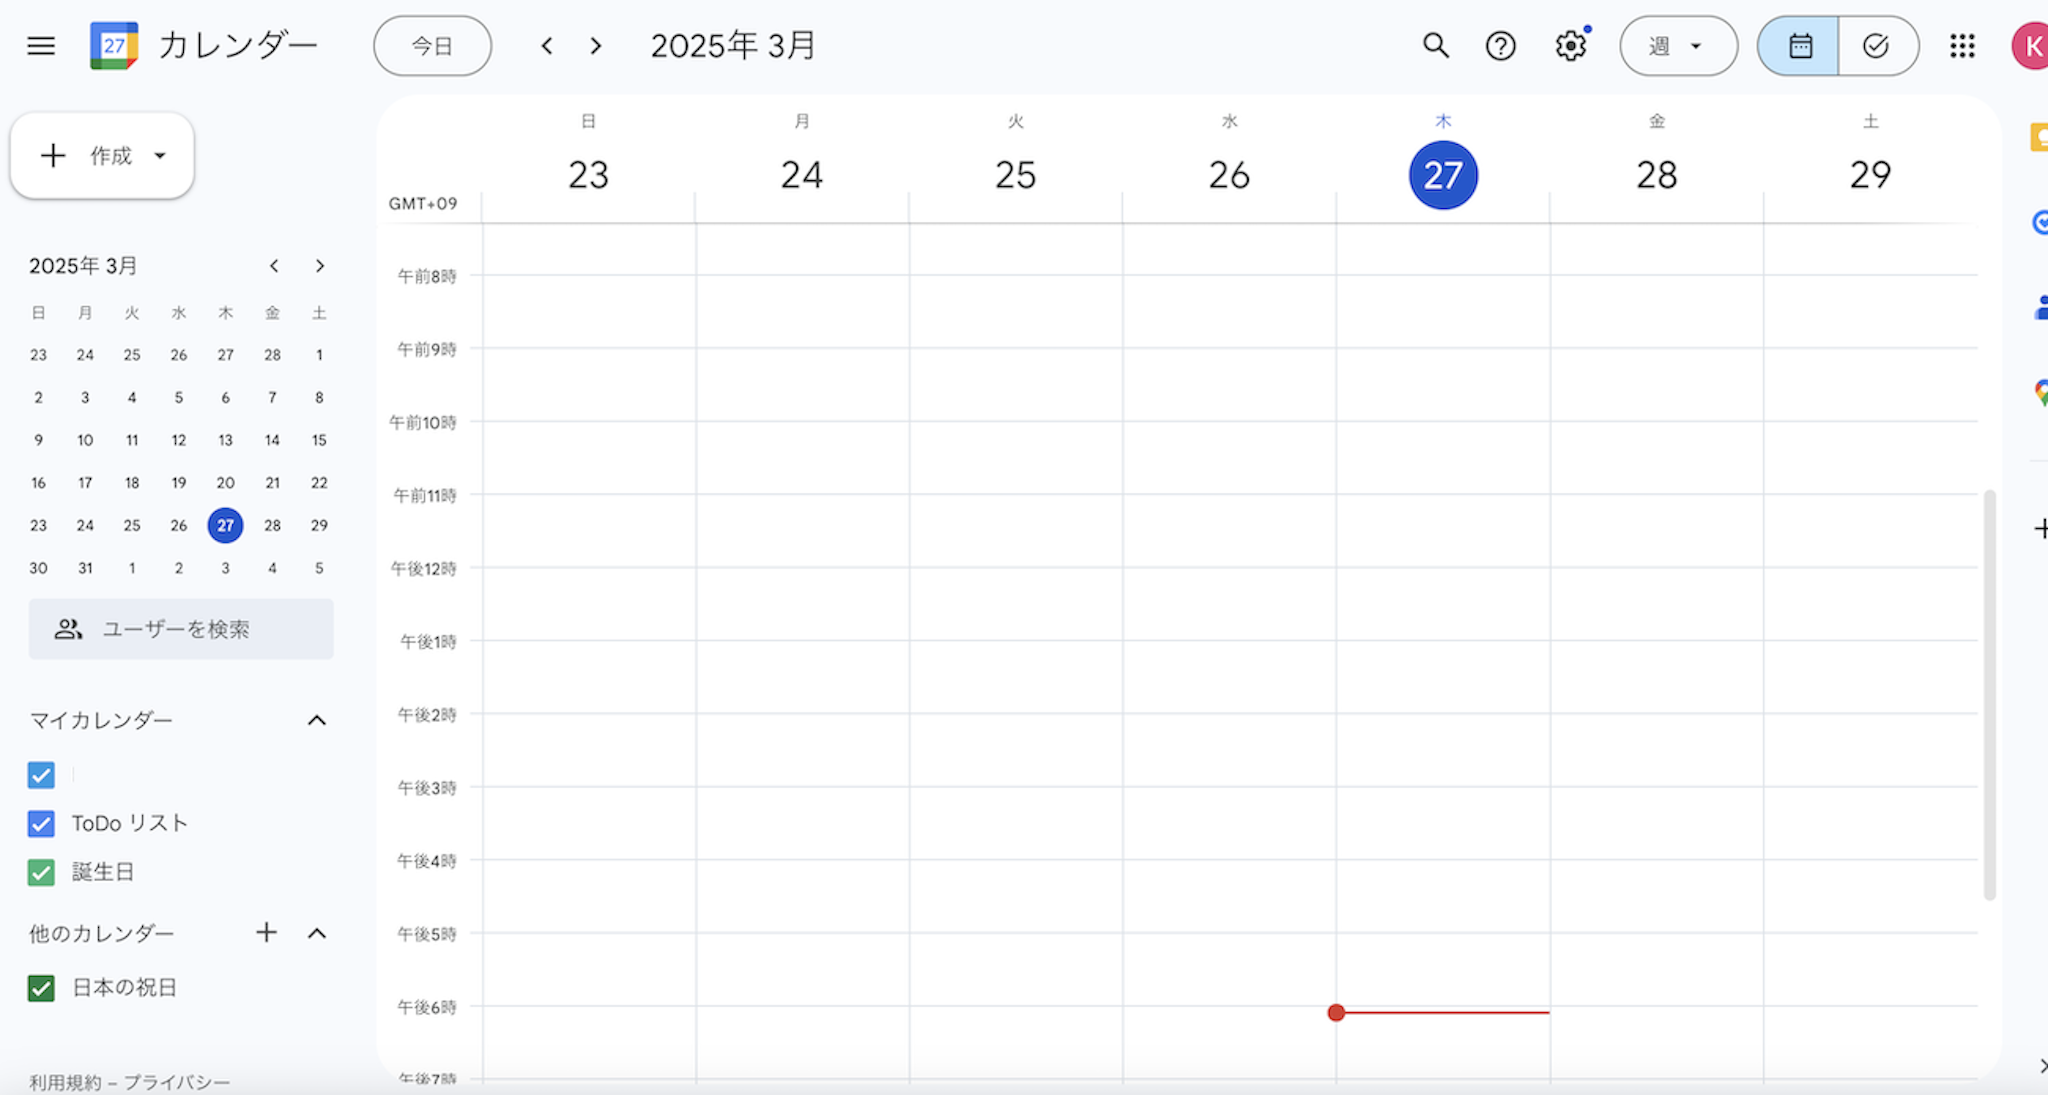Open the Google apps grid

pyautogui.click(x=1962, y=46)
